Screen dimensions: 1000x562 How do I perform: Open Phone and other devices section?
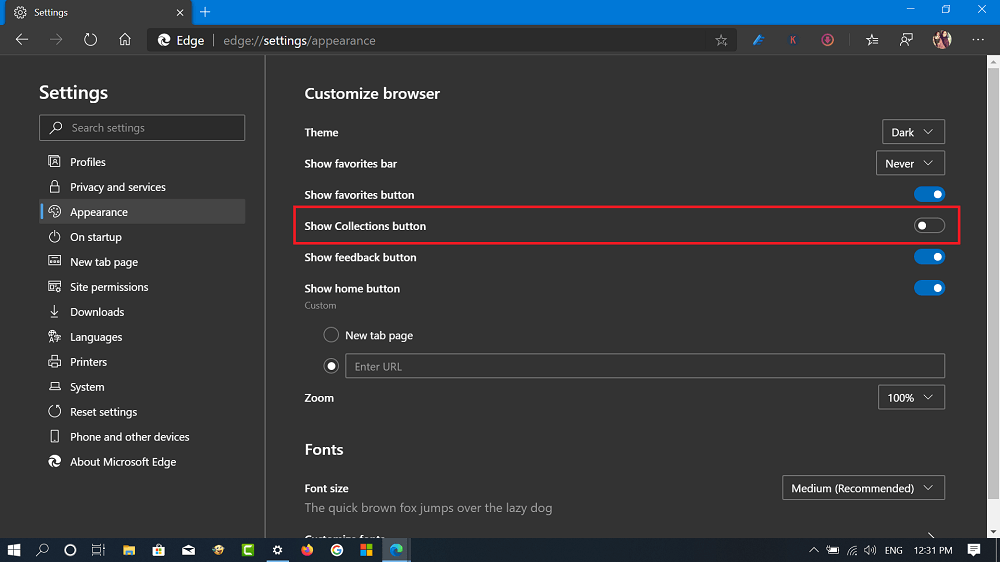tap(142, 437)
